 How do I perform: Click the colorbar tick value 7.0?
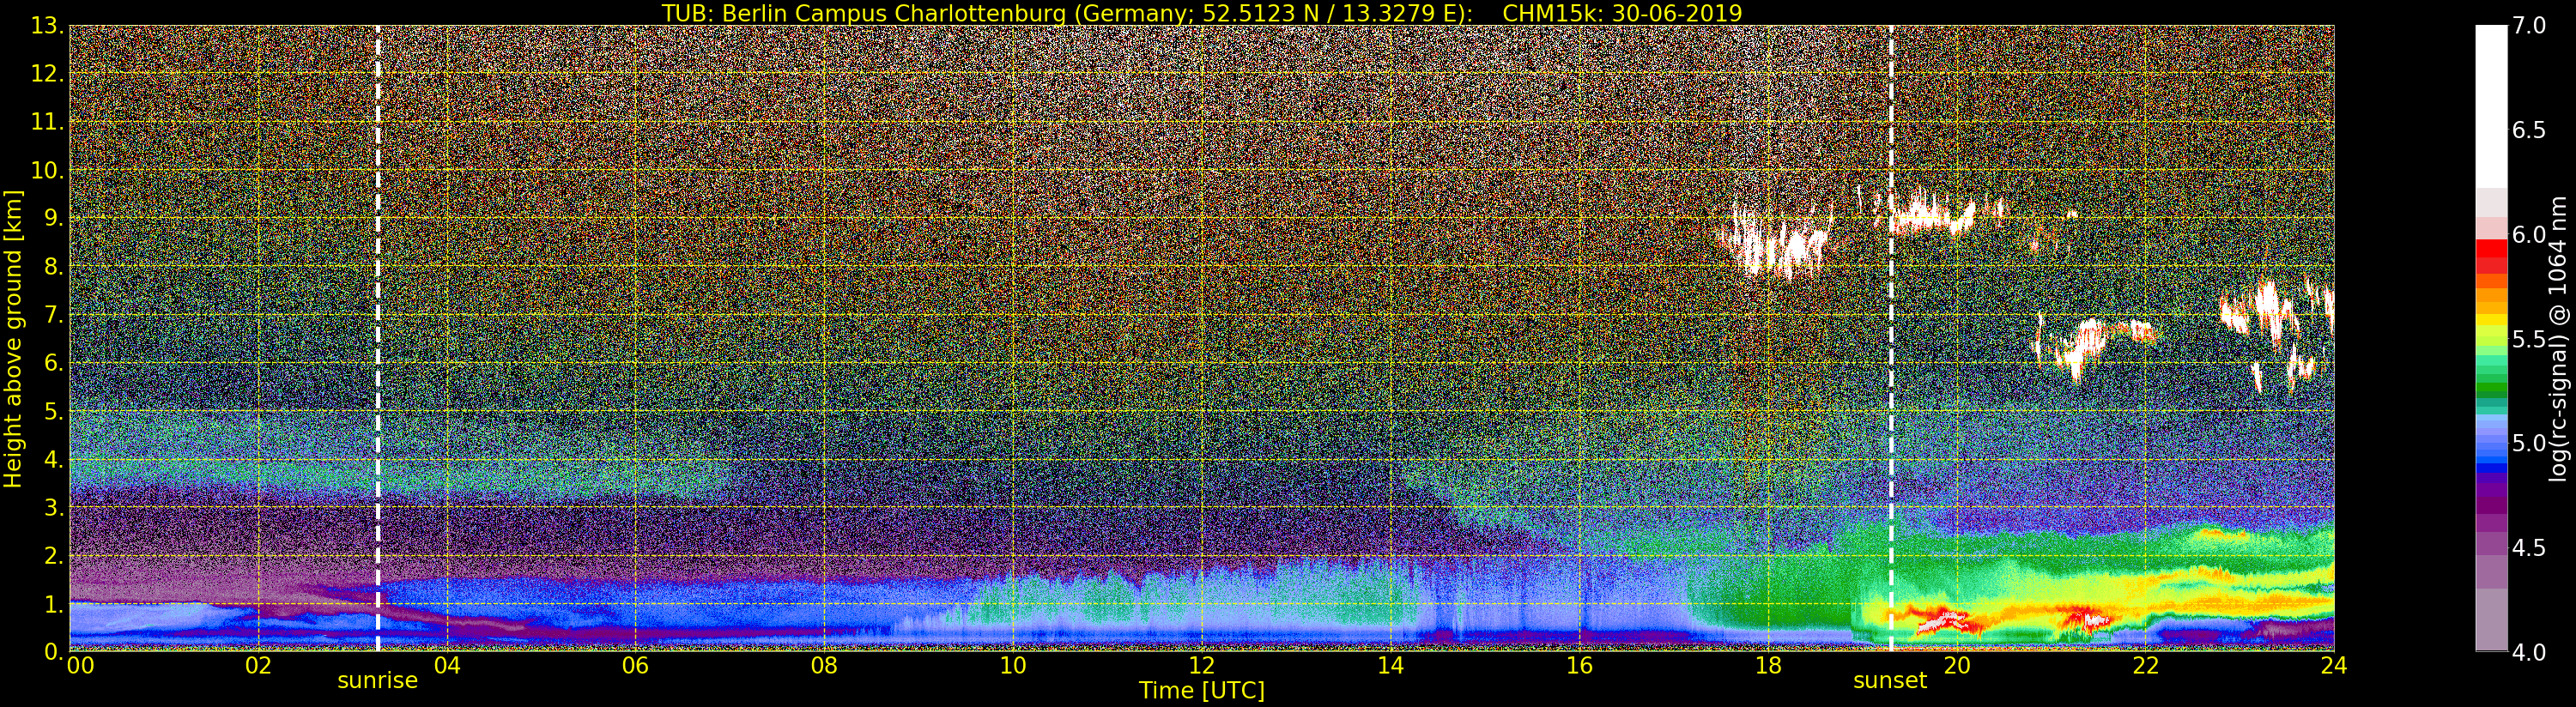click(2529, 26)
